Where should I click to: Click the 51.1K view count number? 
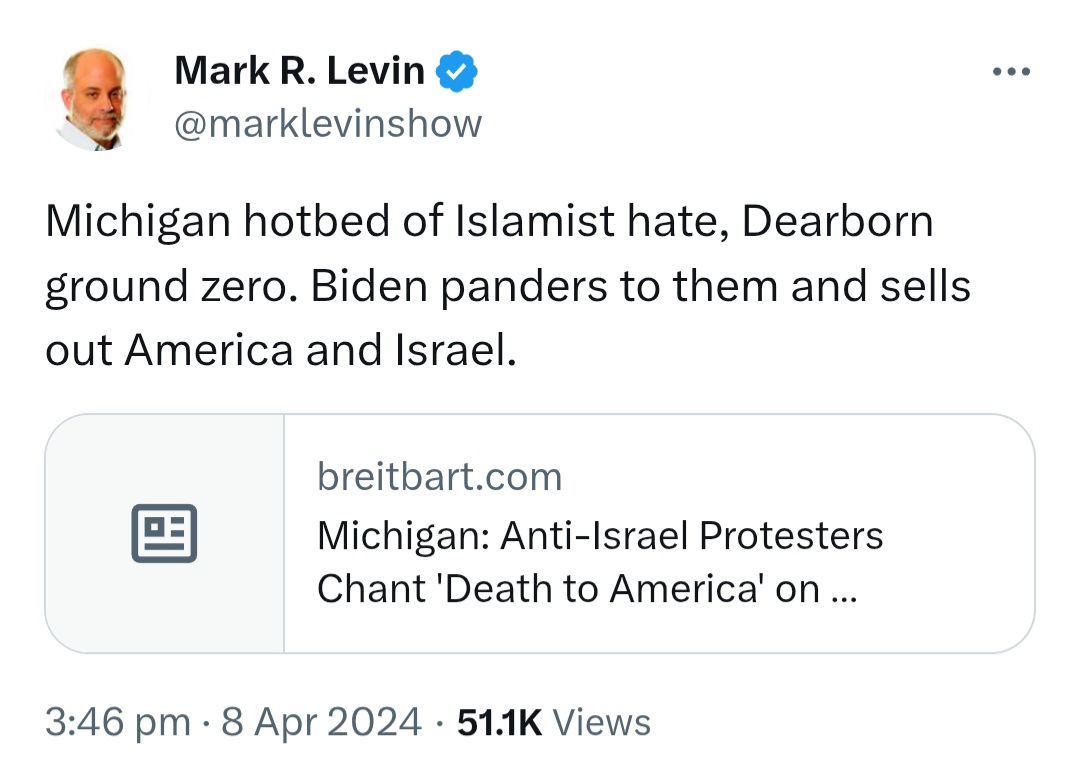(x=499, y=722)
